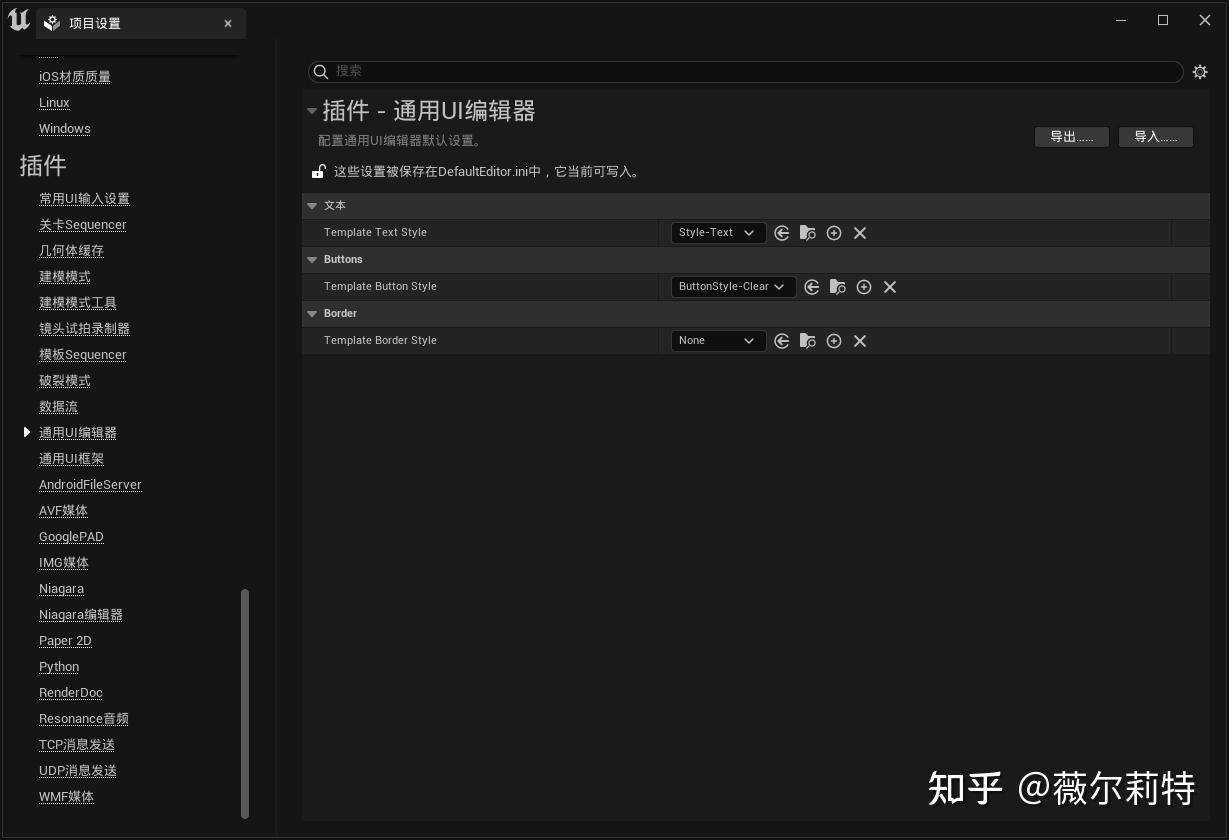1229x840 pixels.
Task: Create new asset for Template Button Style
Action: coord(864,286)
